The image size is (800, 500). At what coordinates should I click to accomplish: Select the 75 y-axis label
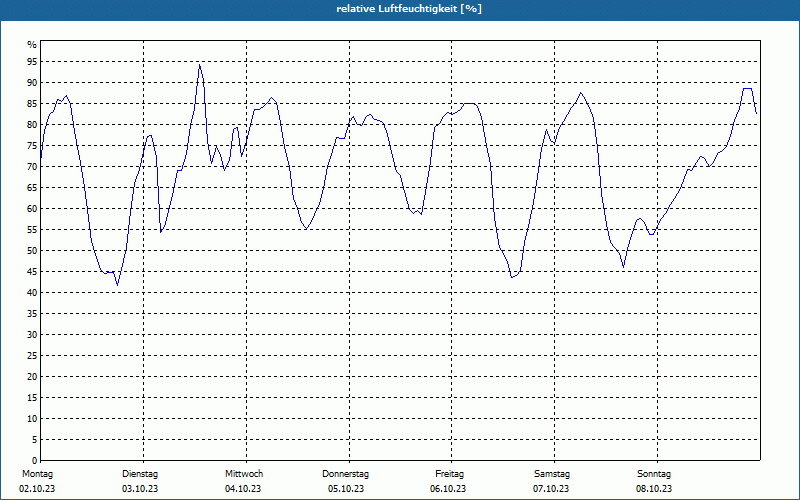[x=32, y=145]
